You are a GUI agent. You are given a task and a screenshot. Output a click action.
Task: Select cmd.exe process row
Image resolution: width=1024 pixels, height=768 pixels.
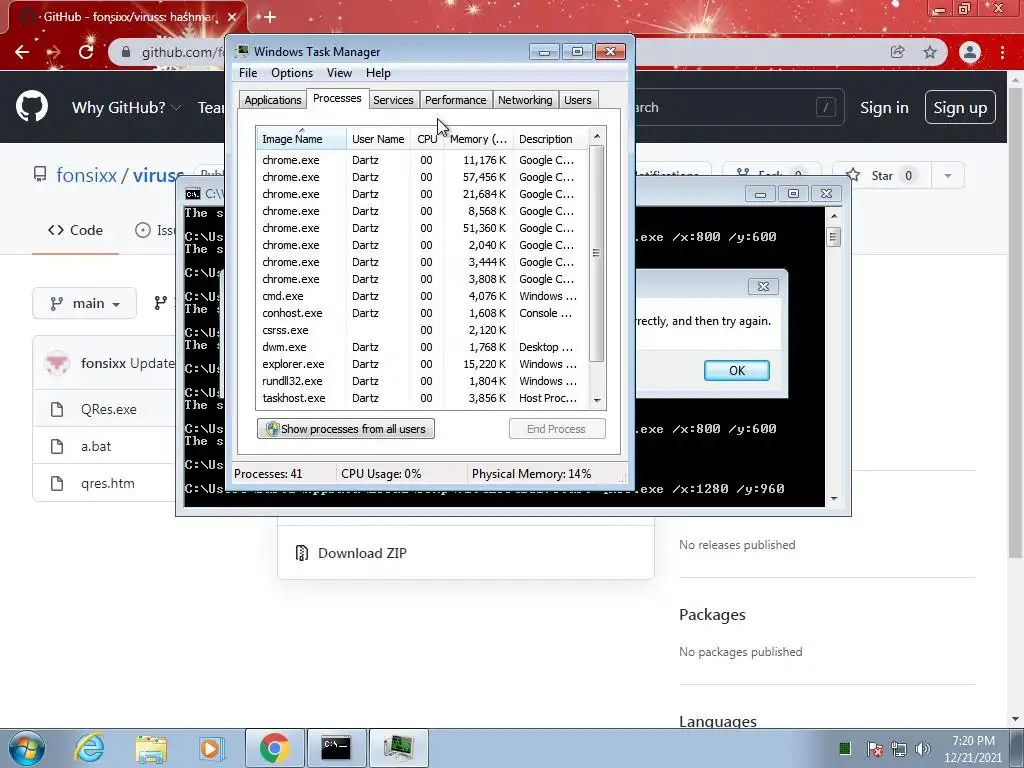423,296
